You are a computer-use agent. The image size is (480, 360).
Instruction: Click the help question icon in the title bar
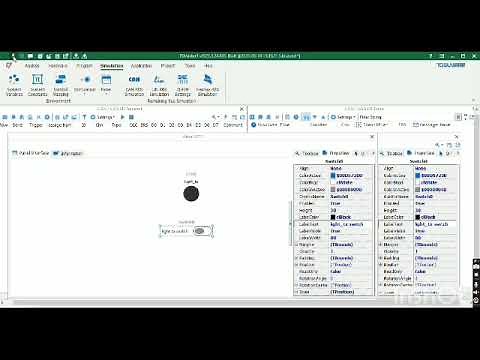point(430,56)
